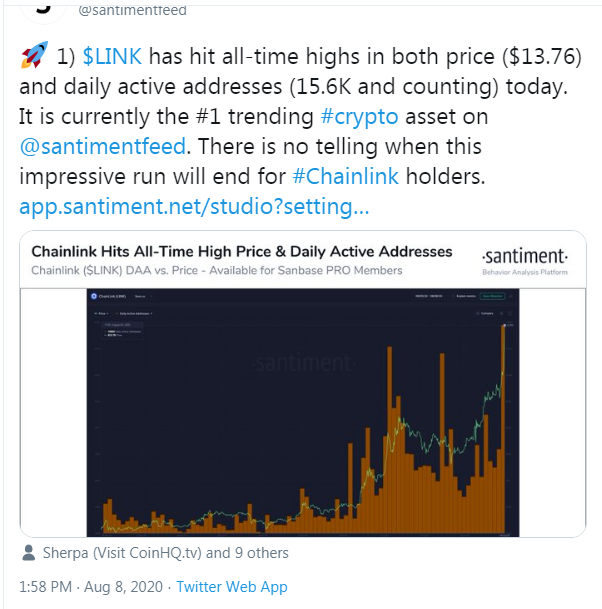
Task: Click the green button in chart toolbar
Action: [492, 296]
